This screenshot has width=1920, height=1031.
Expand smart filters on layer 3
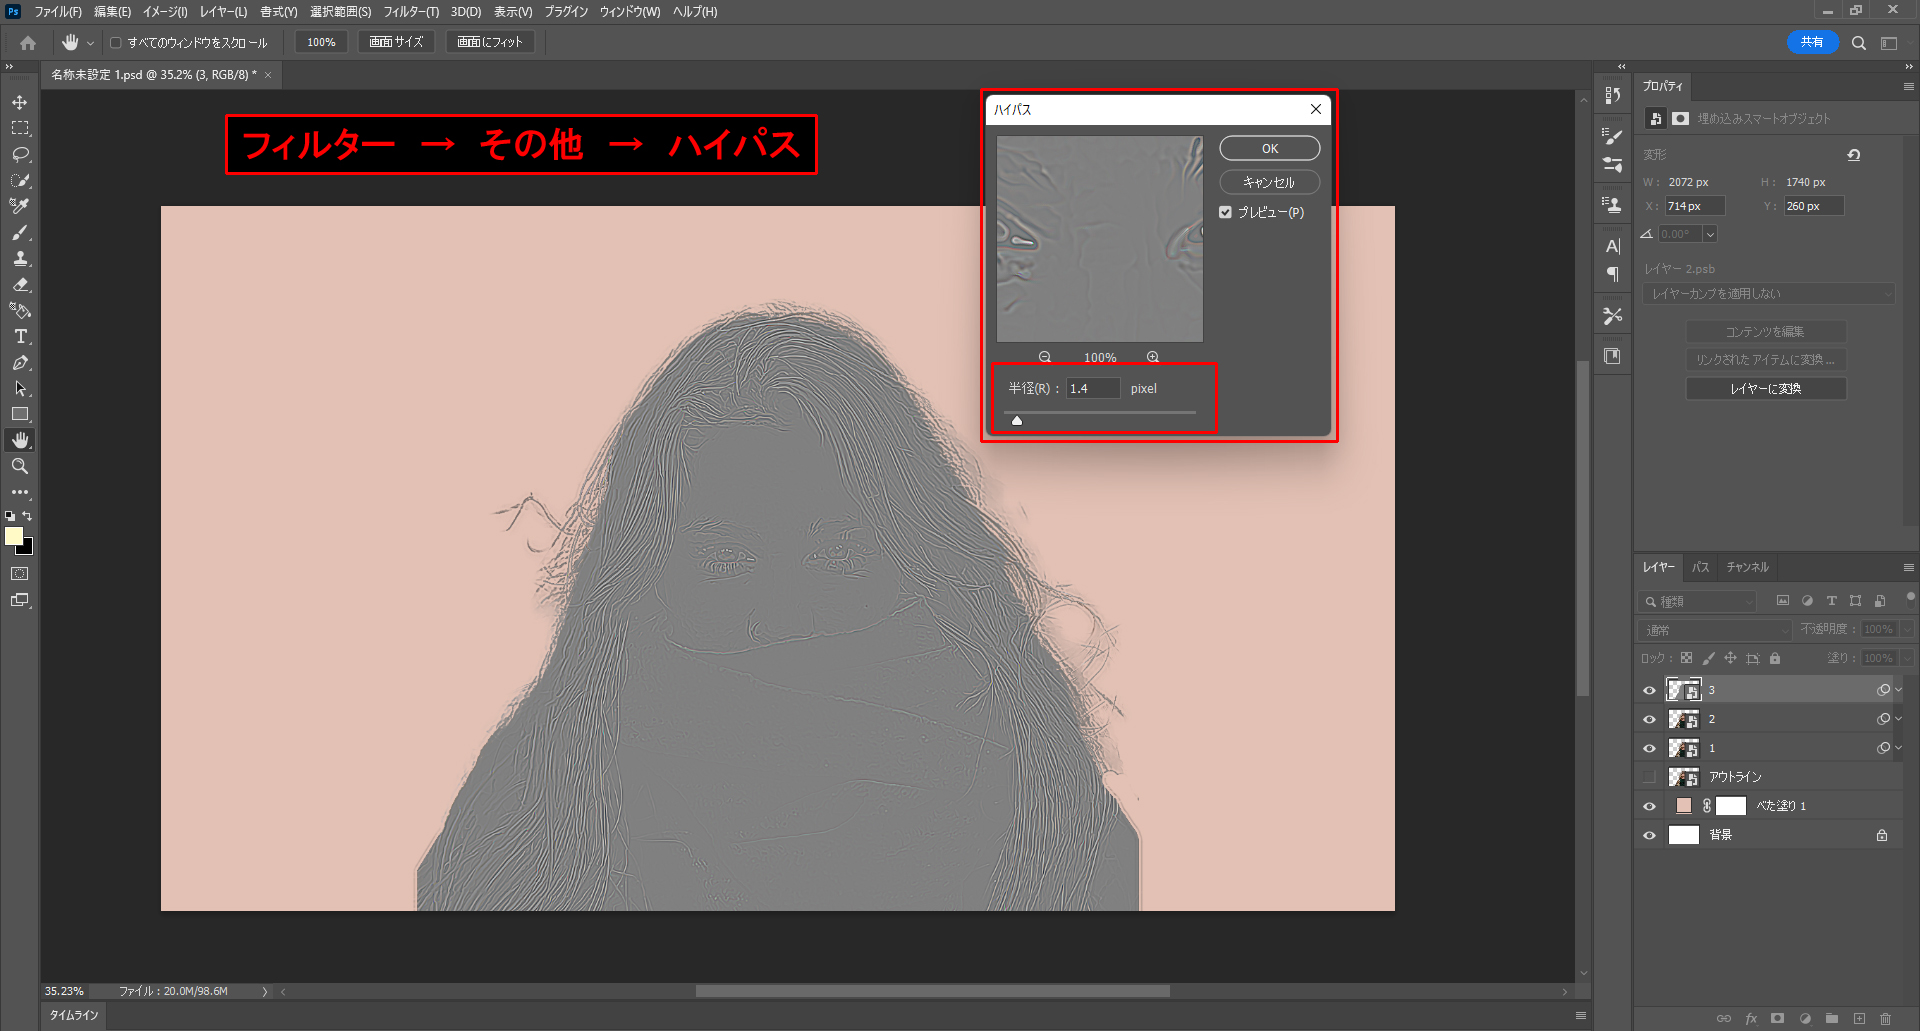1899,690
